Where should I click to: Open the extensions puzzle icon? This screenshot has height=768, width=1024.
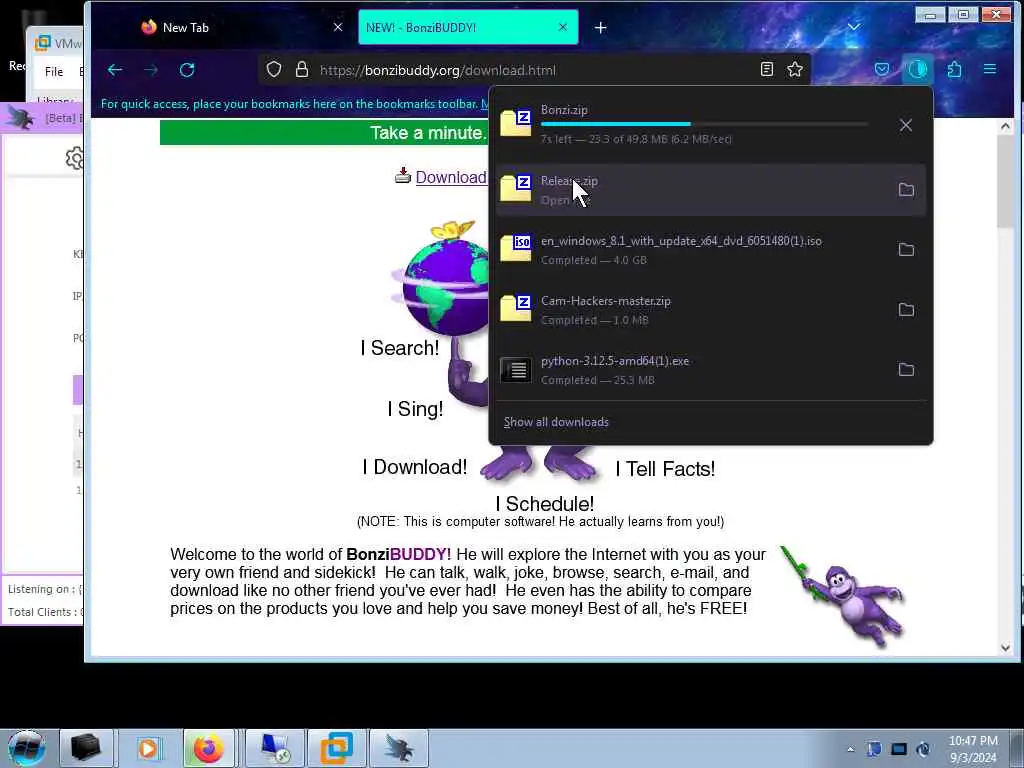click(954, 69)
